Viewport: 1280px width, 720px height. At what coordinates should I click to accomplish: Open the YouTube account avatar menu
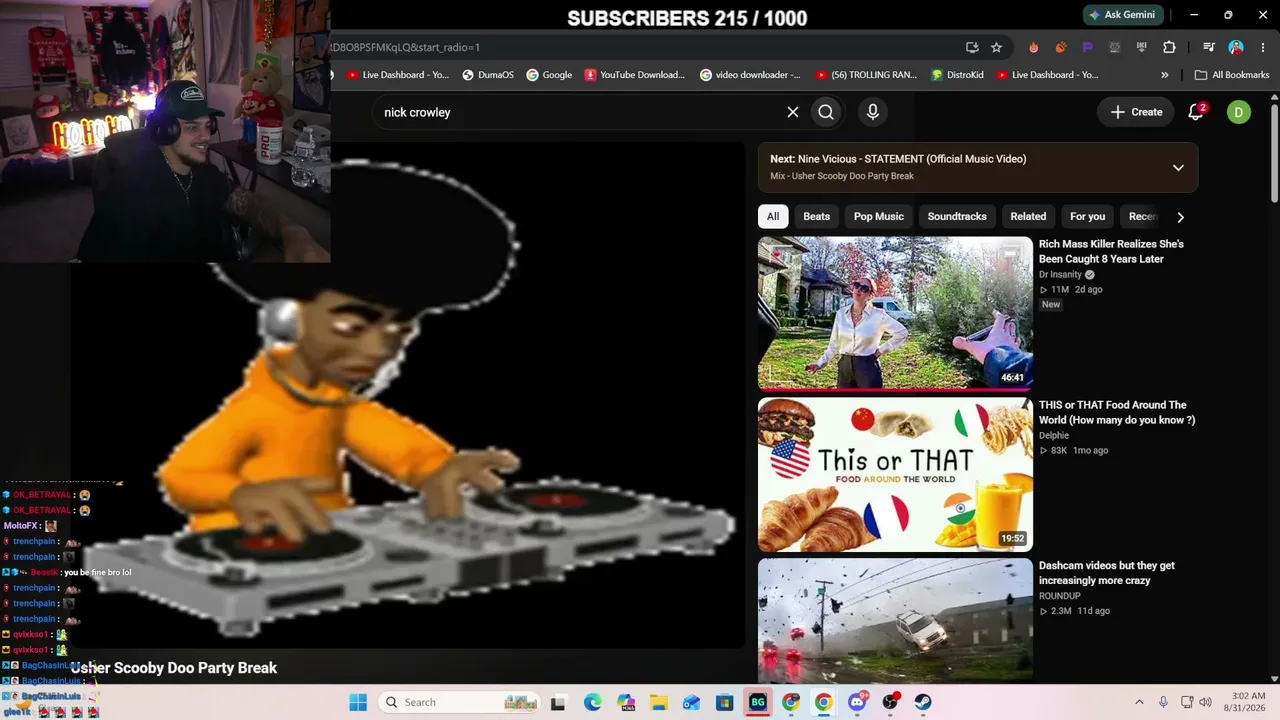coord(1238,112)
